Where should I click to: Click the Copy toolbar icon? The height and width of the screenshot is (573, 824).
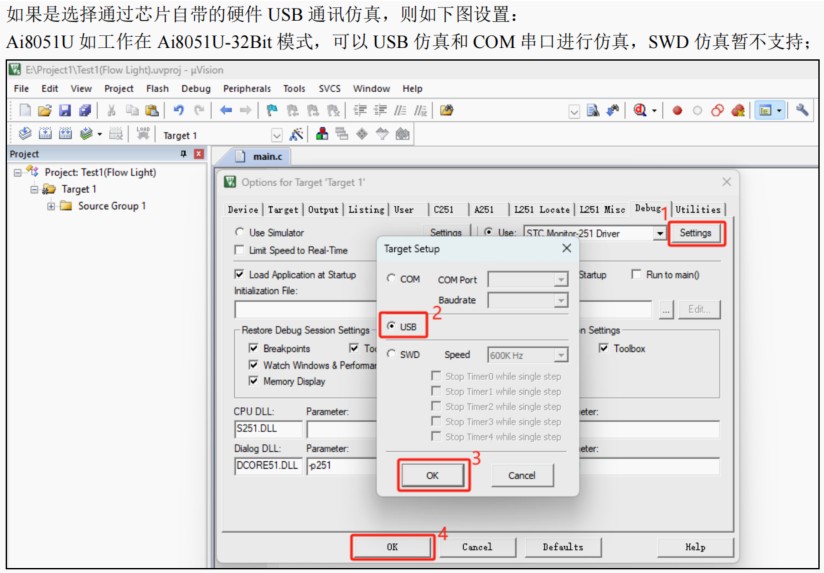pos(132,110)
